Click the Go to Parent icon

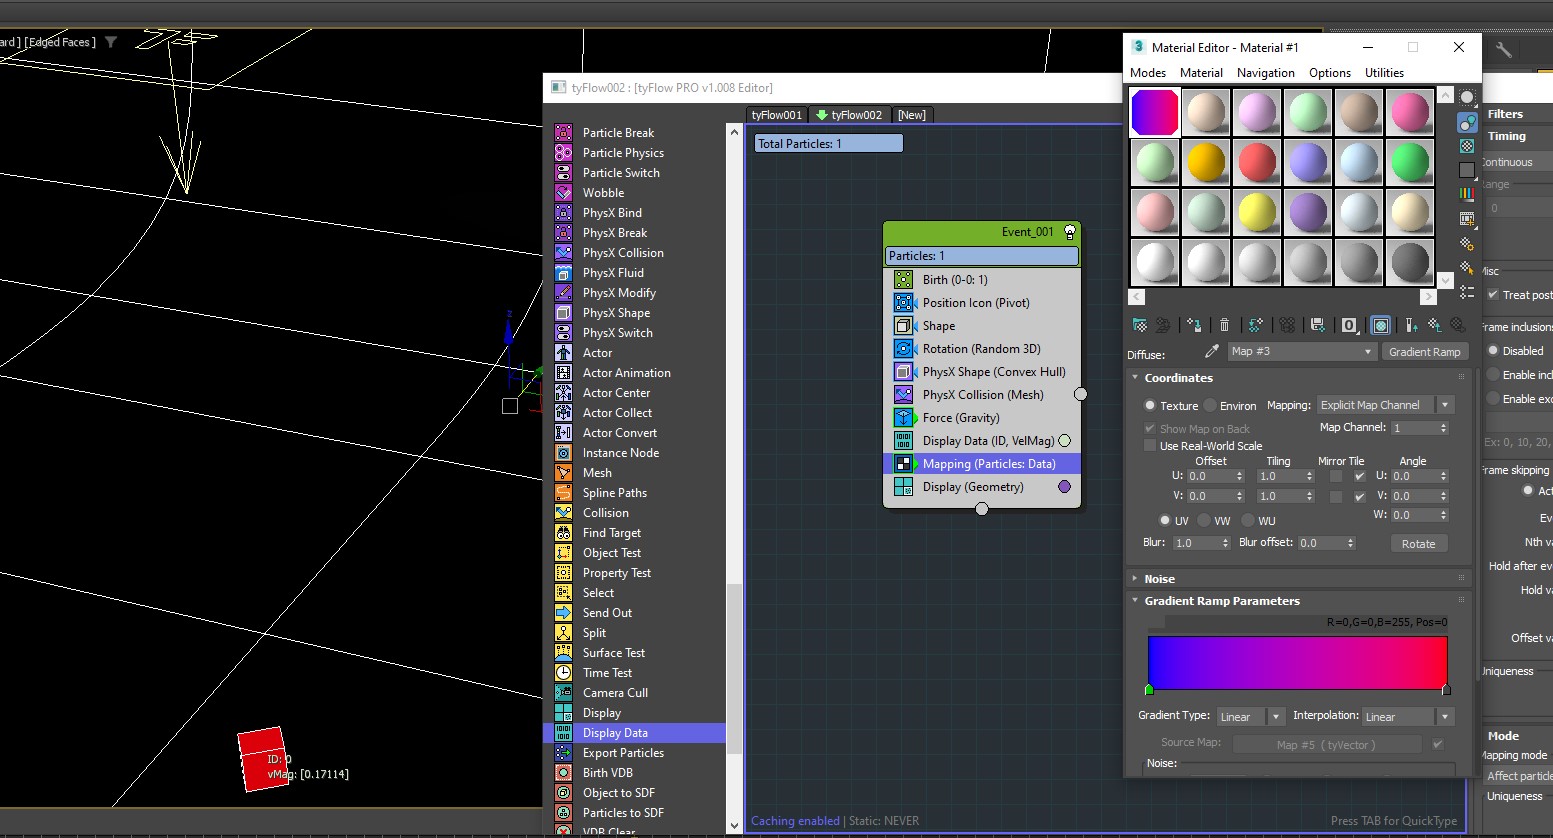(x=1435, y=325)
